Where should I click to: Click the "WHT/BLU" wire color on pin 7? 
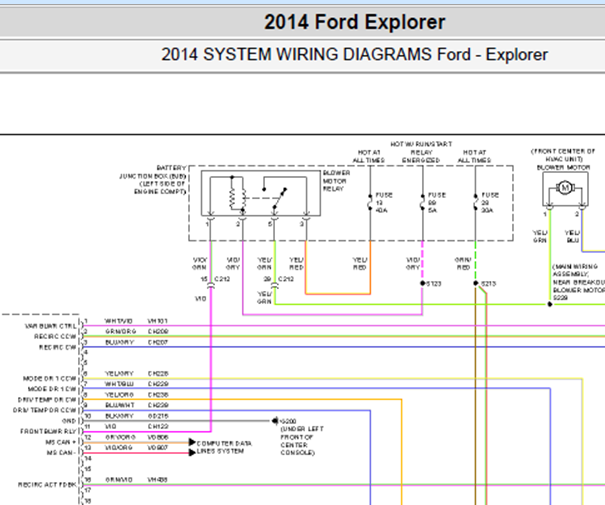pos(120,384)
